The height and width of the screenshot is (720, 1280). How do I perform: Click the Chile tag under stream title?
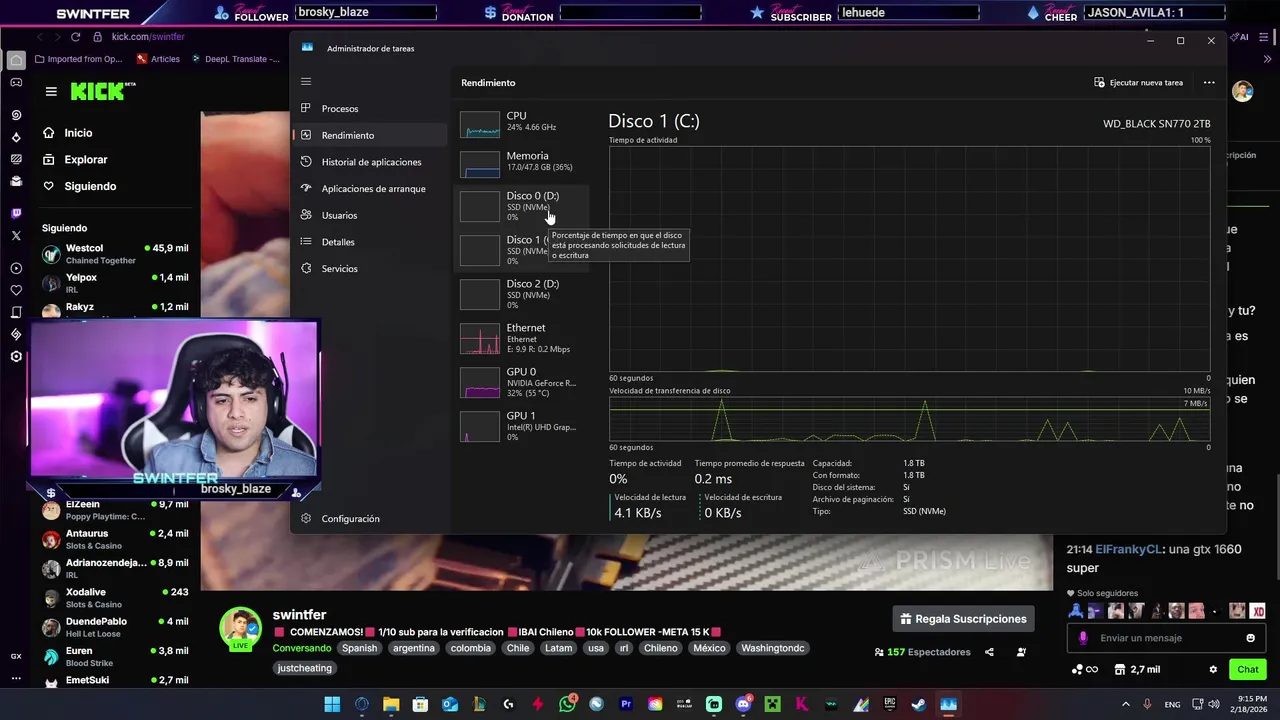518,648
